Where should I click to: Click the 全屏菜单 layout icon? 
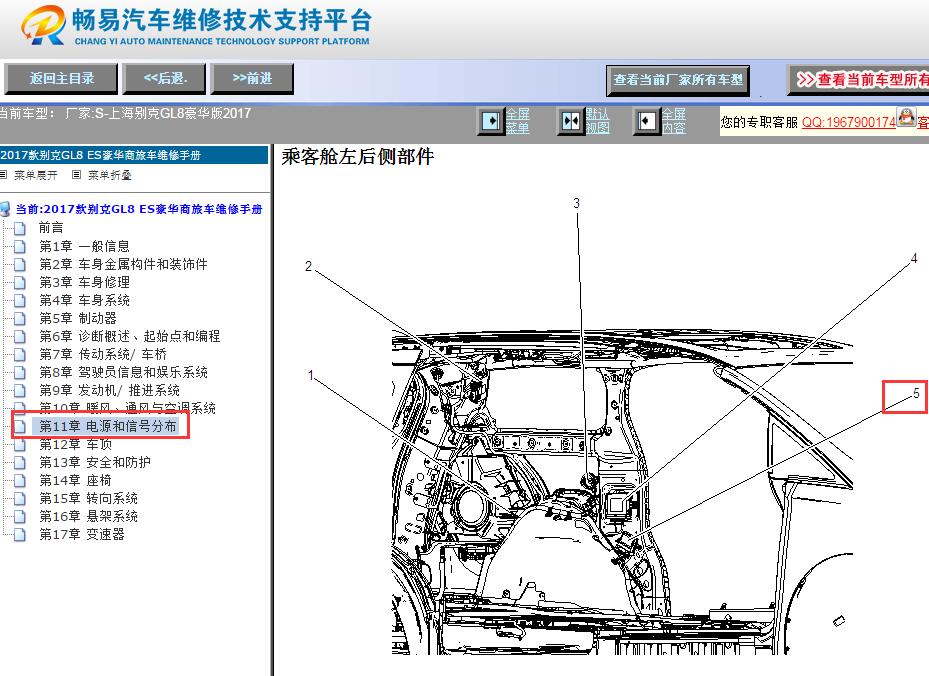(491, 121)
